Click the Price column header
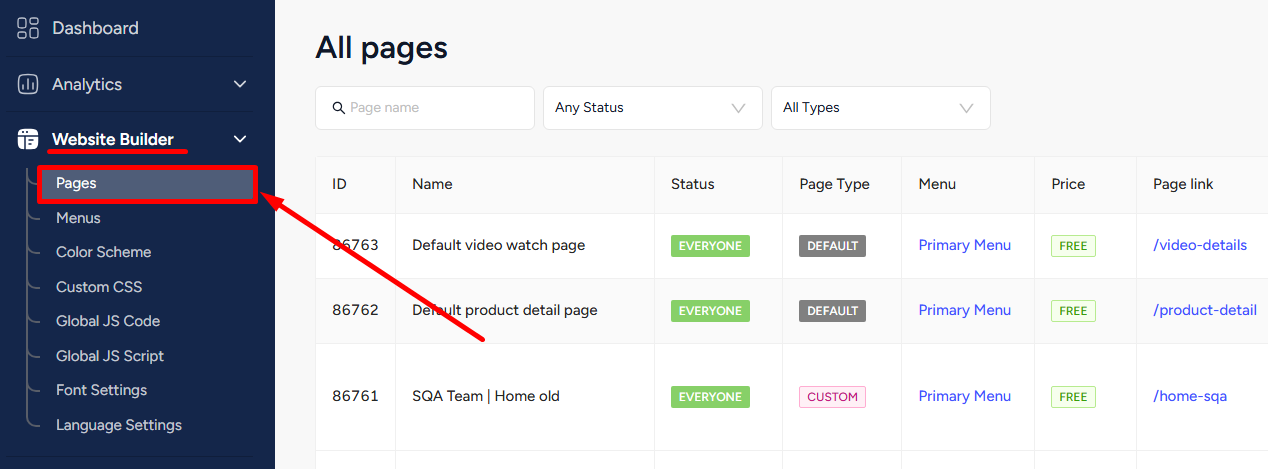This screenshot has width=1268, height=469. [1068, 184]
